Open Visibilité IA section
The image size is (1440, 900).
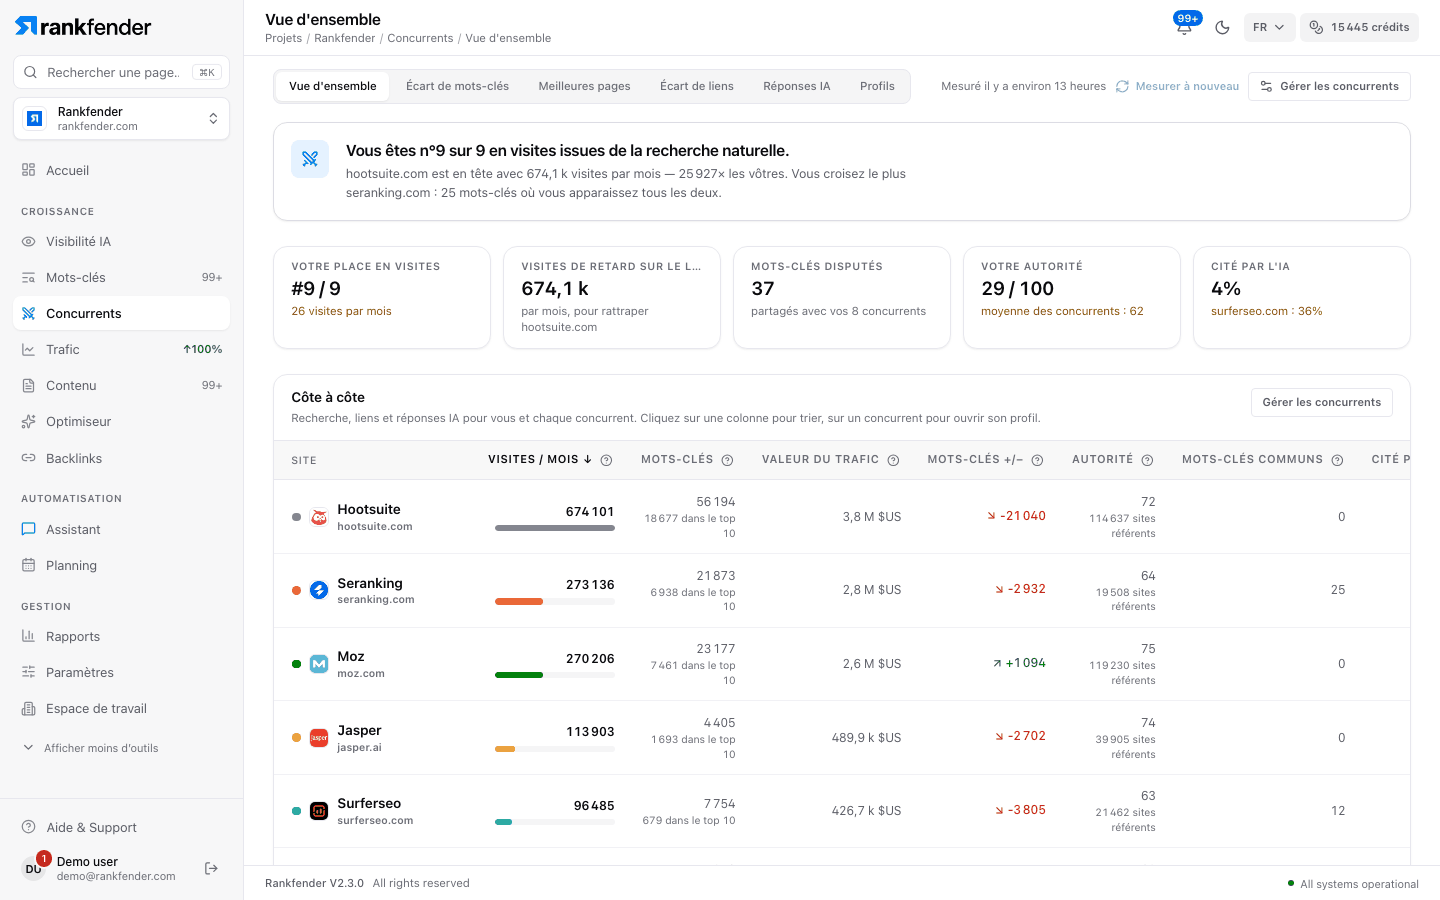(x=121, y=241)
